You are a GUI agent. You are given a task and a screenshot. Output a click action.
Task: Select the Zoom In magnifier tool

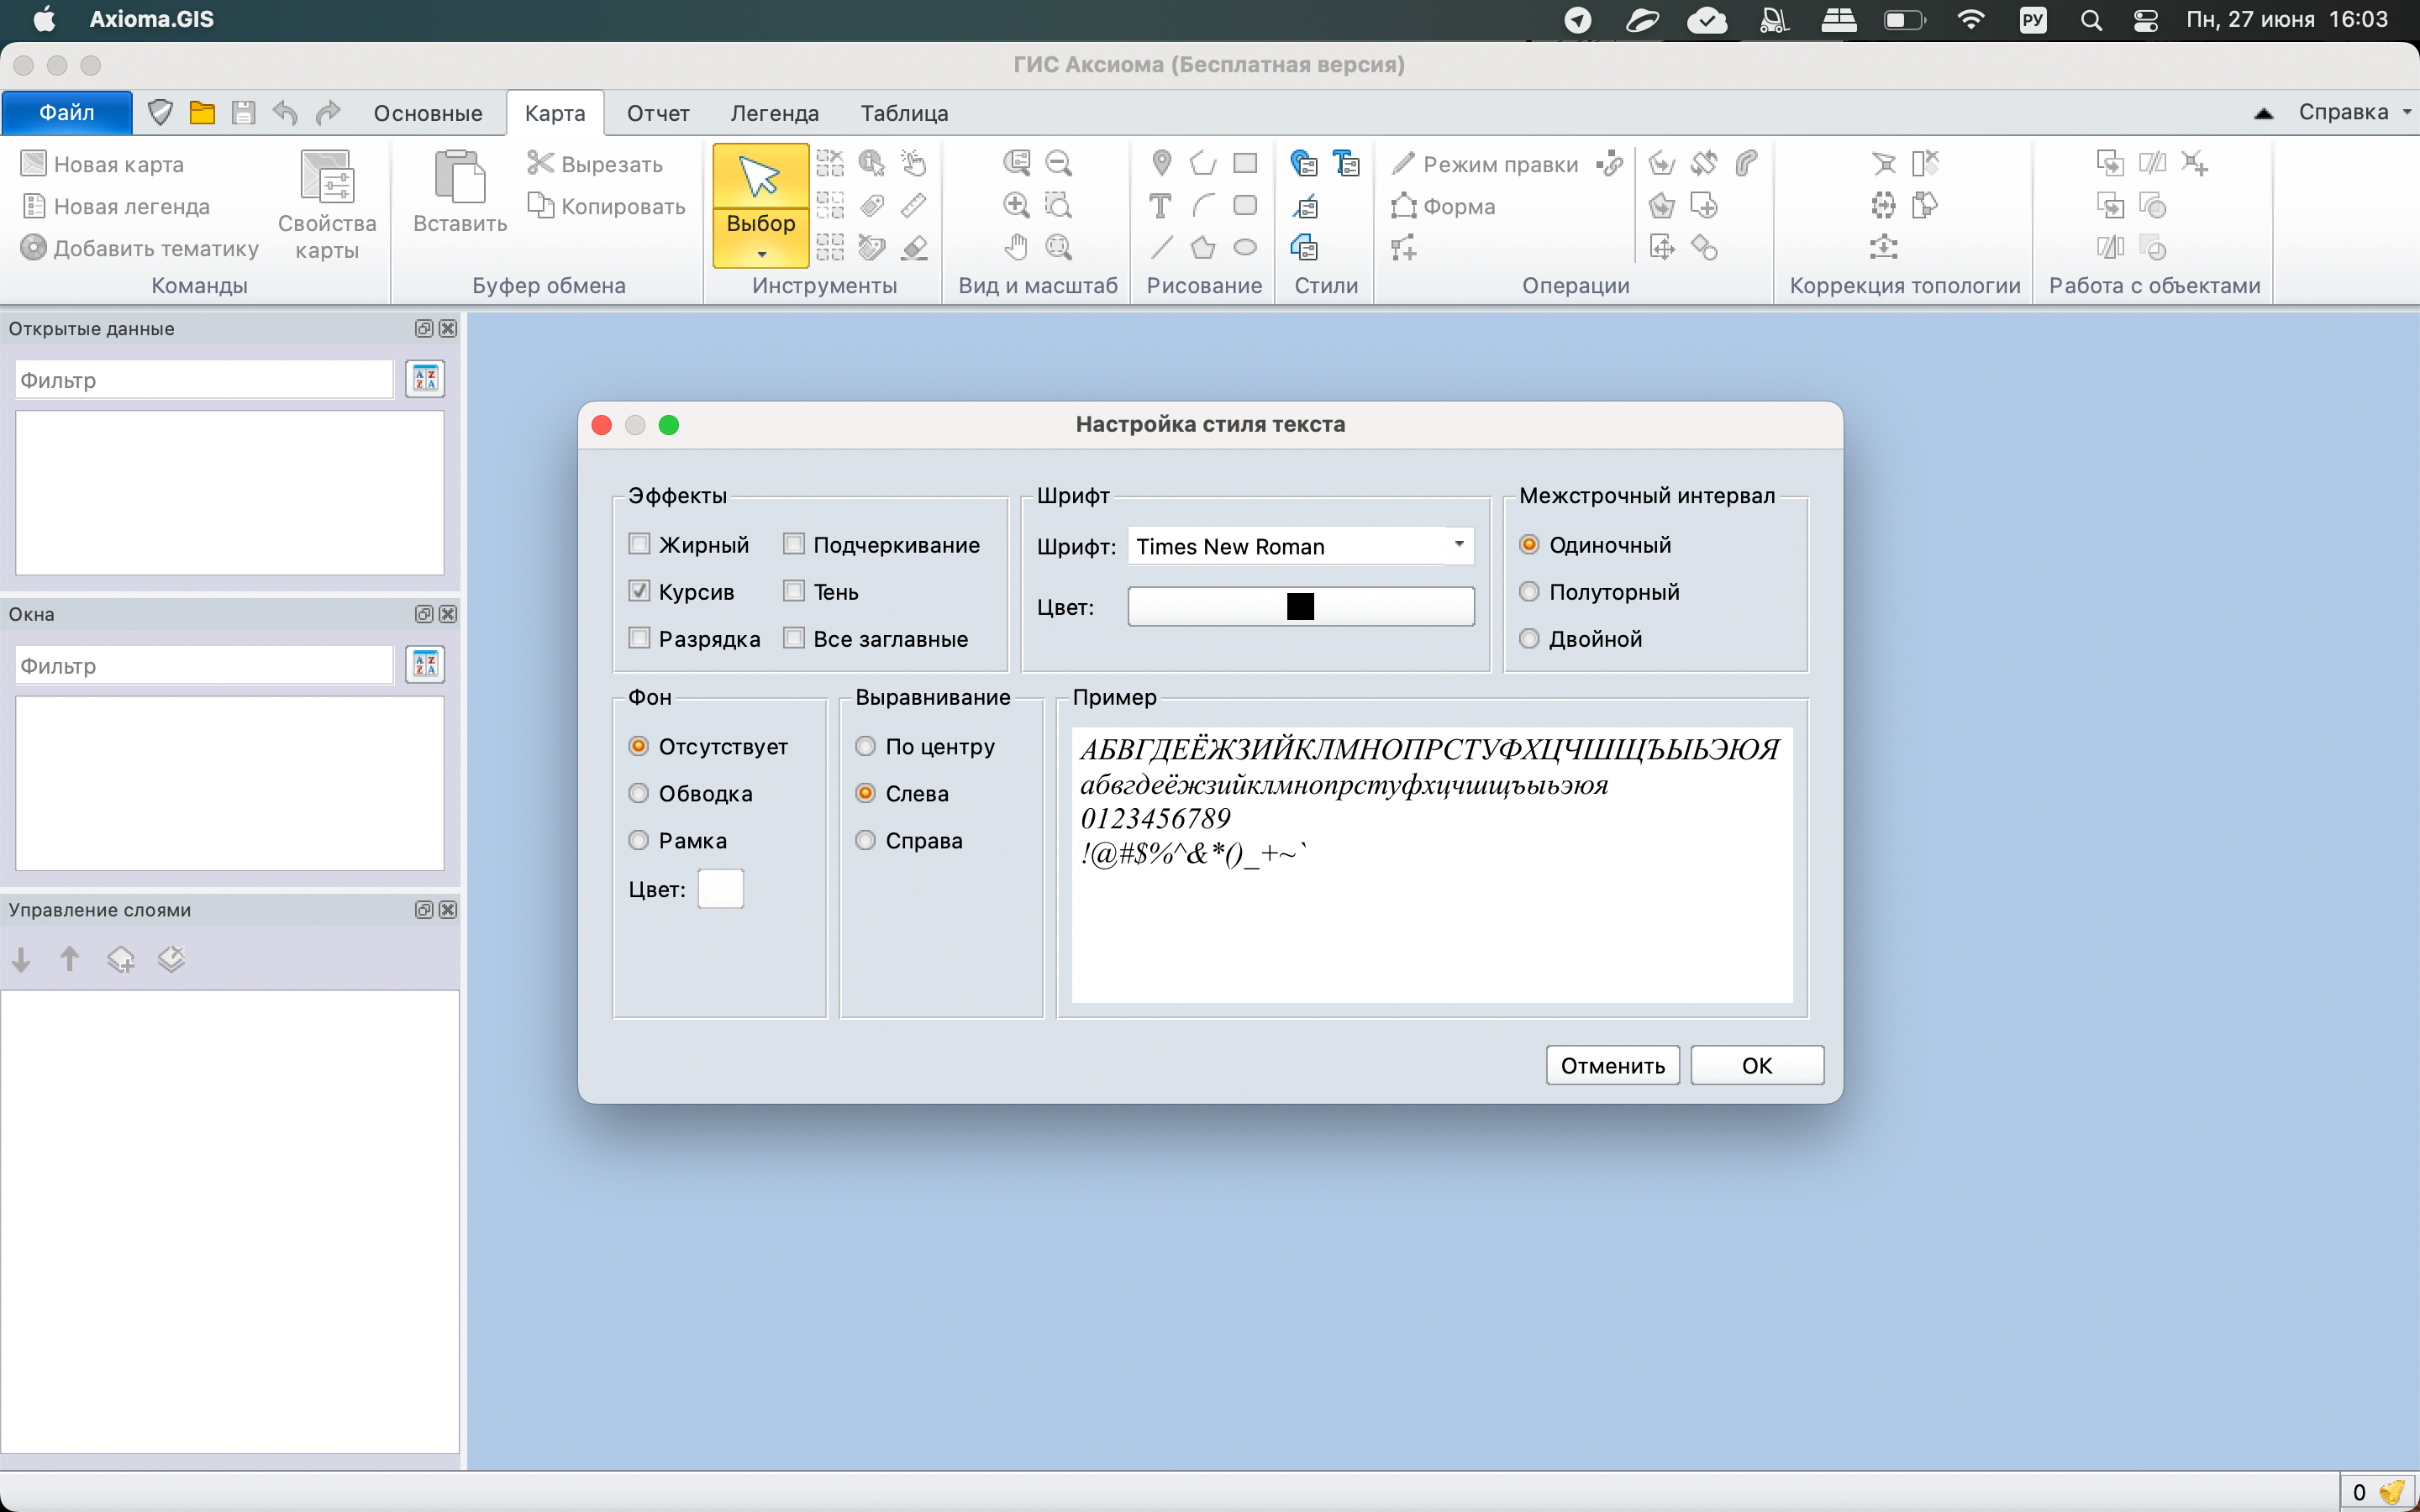[1016, 206]
